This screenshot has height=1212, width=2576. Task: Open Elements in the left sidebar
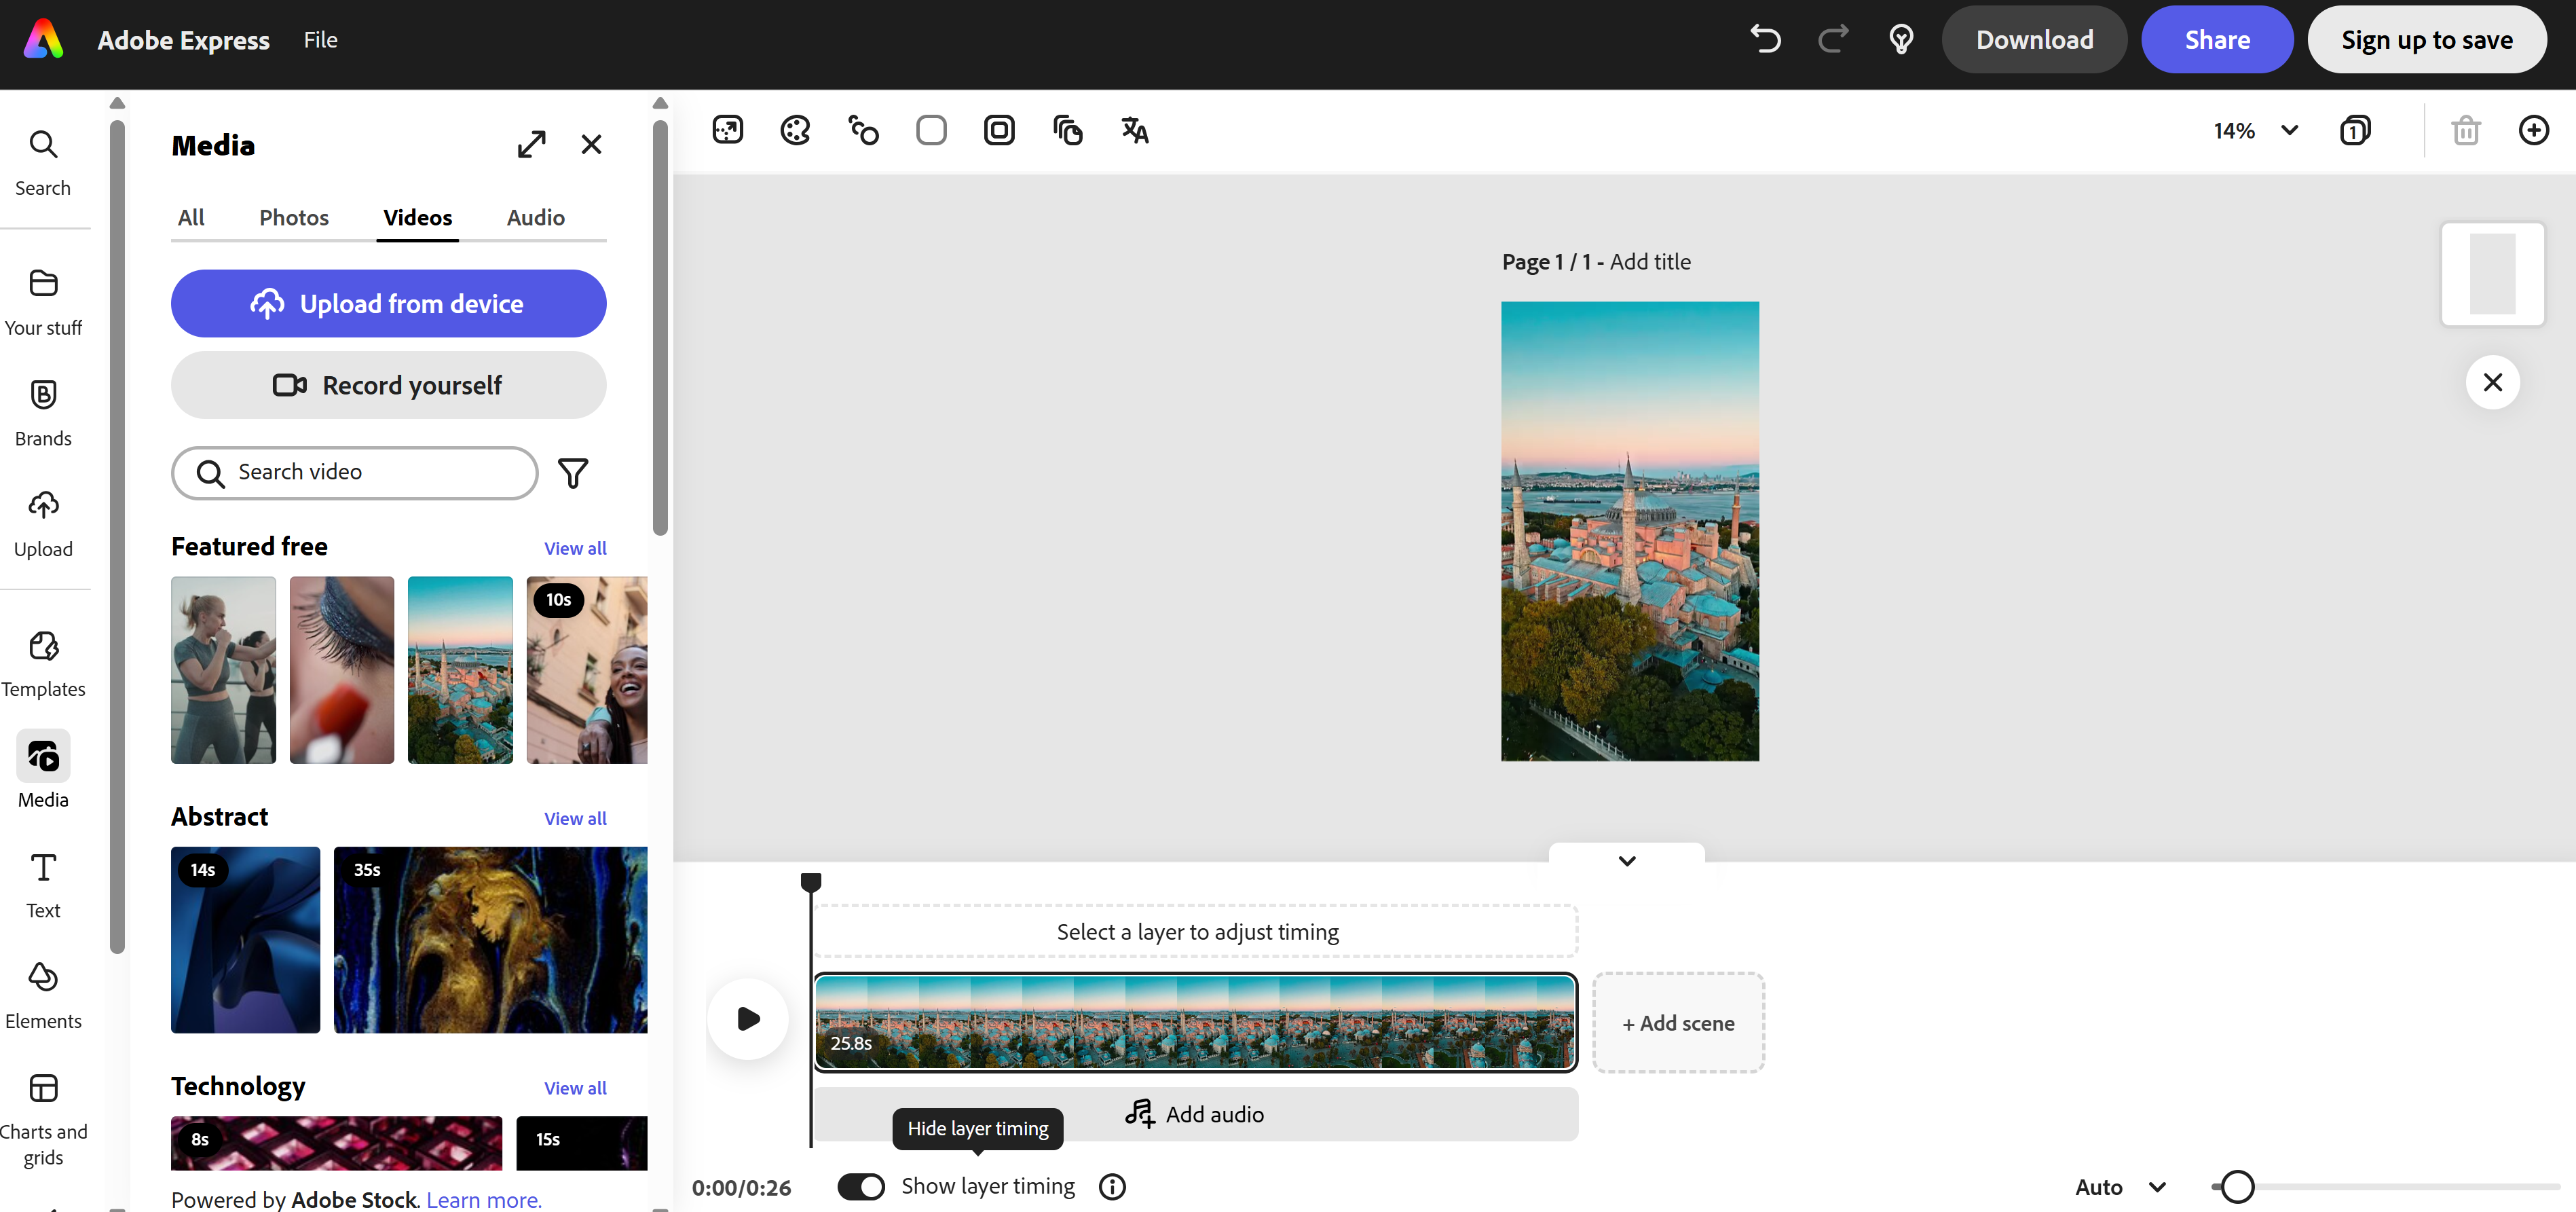43,994
